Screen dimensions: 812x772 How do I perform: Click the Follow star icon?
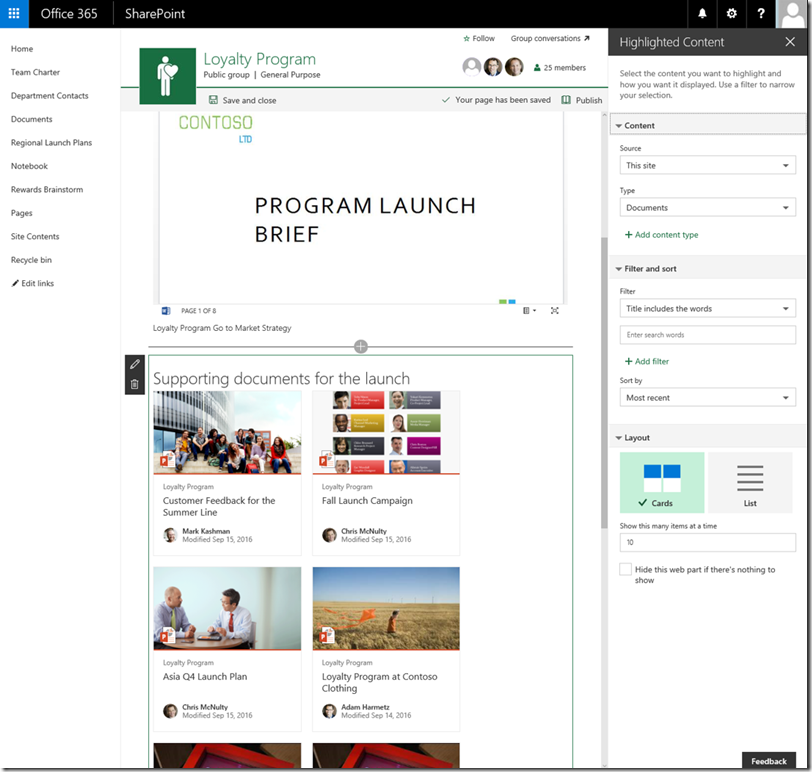coord(466,38)
